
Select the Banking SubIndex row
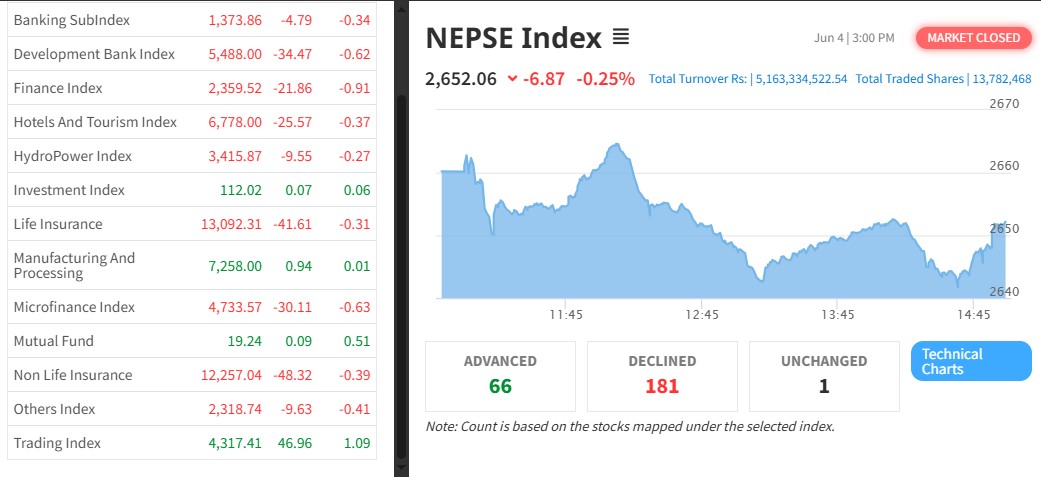tap(72, 20)
